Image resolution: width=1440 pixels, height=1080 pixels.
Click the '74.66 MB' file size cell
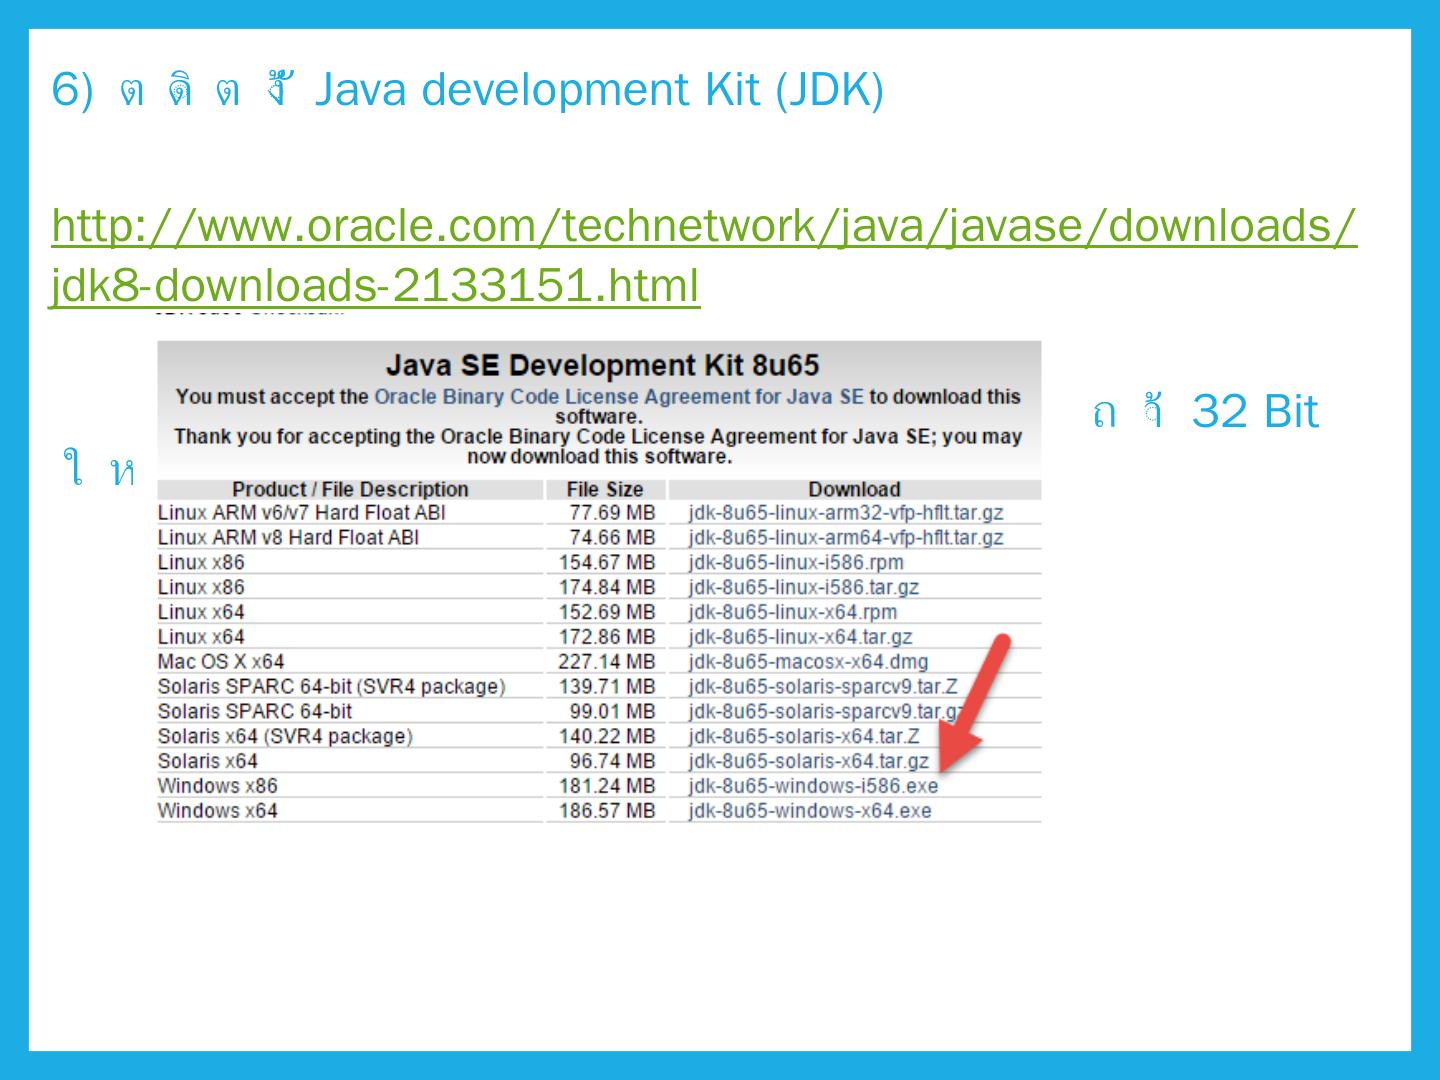coord(612,538)
